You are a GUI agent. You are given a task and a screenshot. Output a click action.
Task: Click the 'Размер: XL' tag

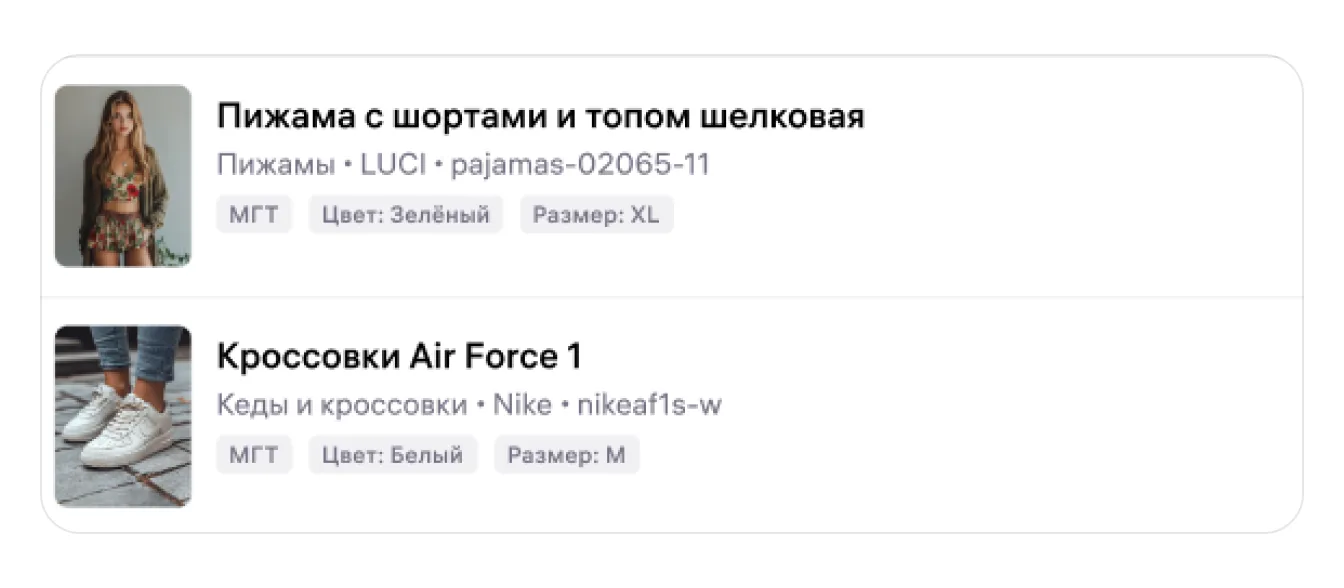tap(596, 215)
